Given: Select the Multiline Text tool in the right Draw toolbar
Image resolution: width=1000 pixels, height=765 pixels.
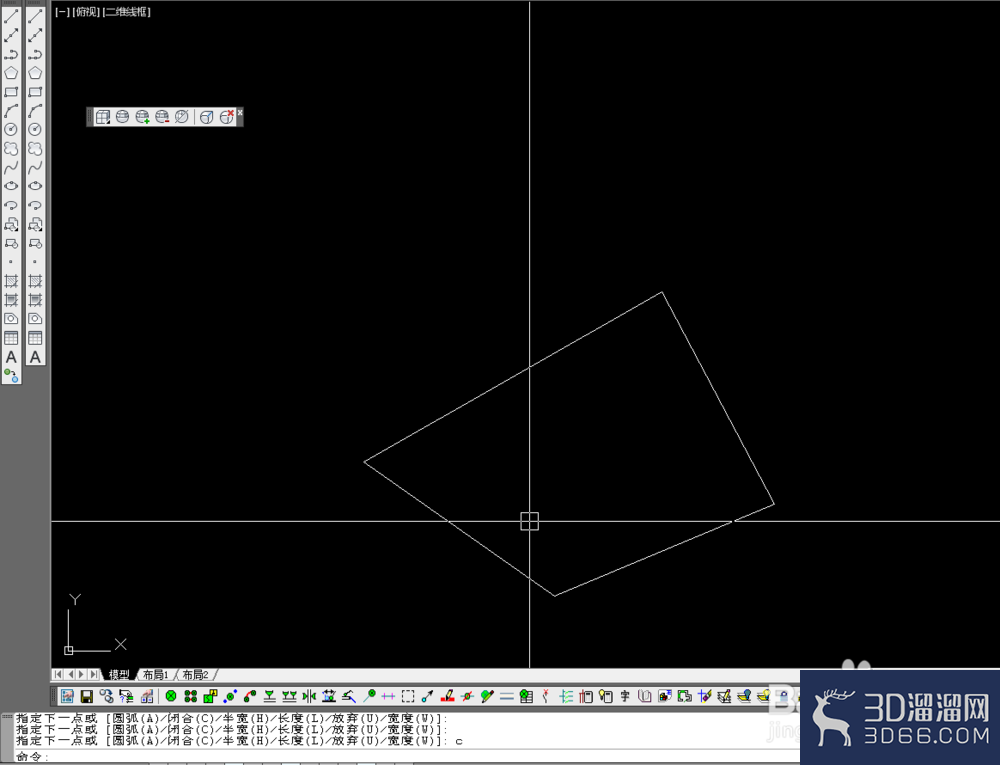Looking at the screenshot, I should tap(35, 357).
